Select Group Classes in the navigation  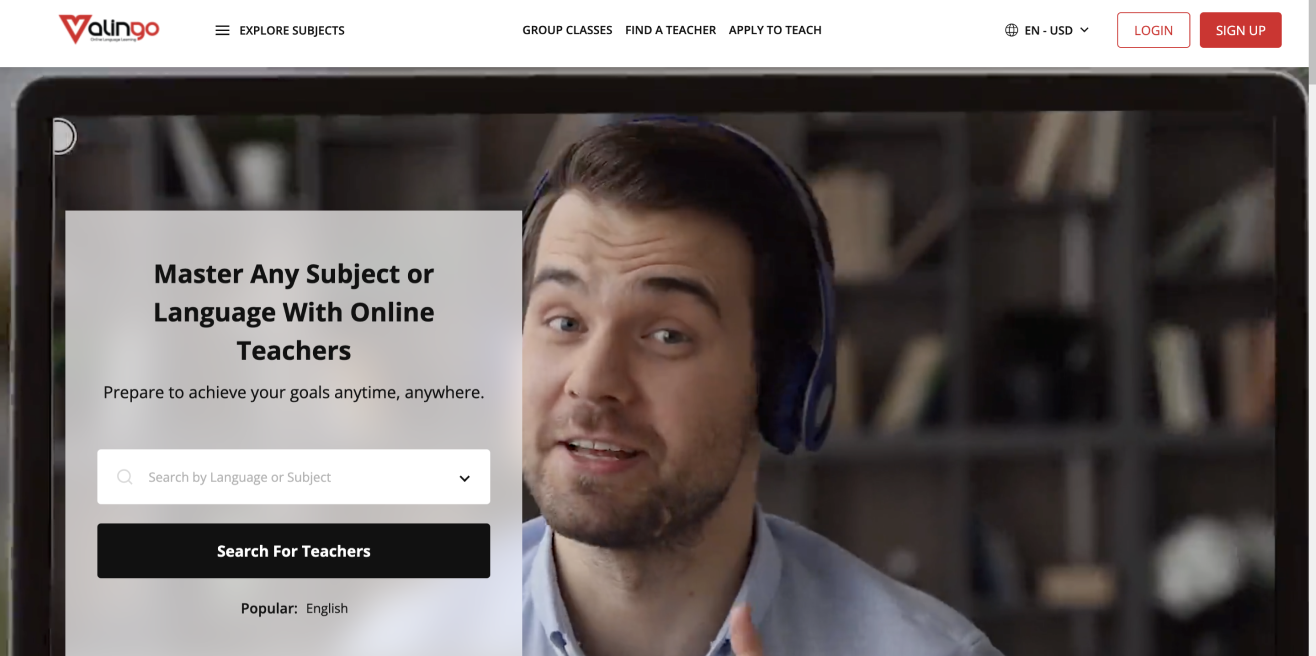pyautogui.click(x=567, y=30)
